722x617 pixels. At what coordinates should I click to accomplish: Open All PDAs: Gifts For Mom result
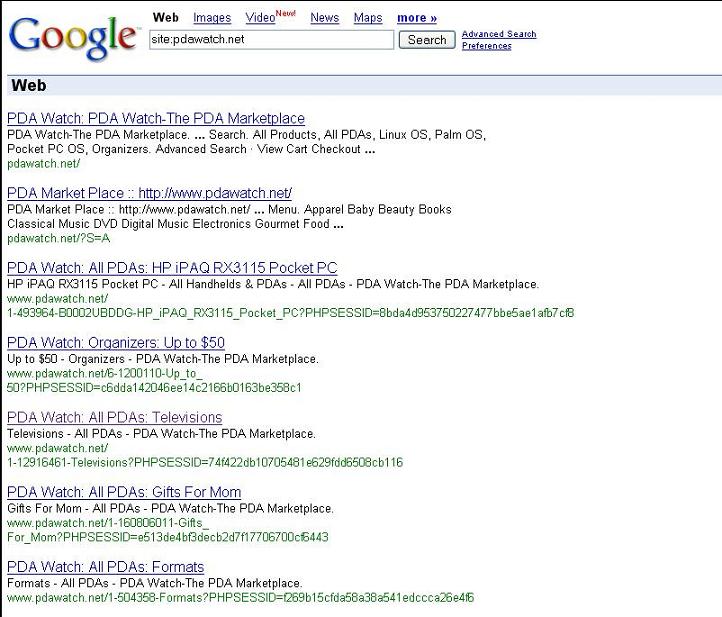click(124, 492)
